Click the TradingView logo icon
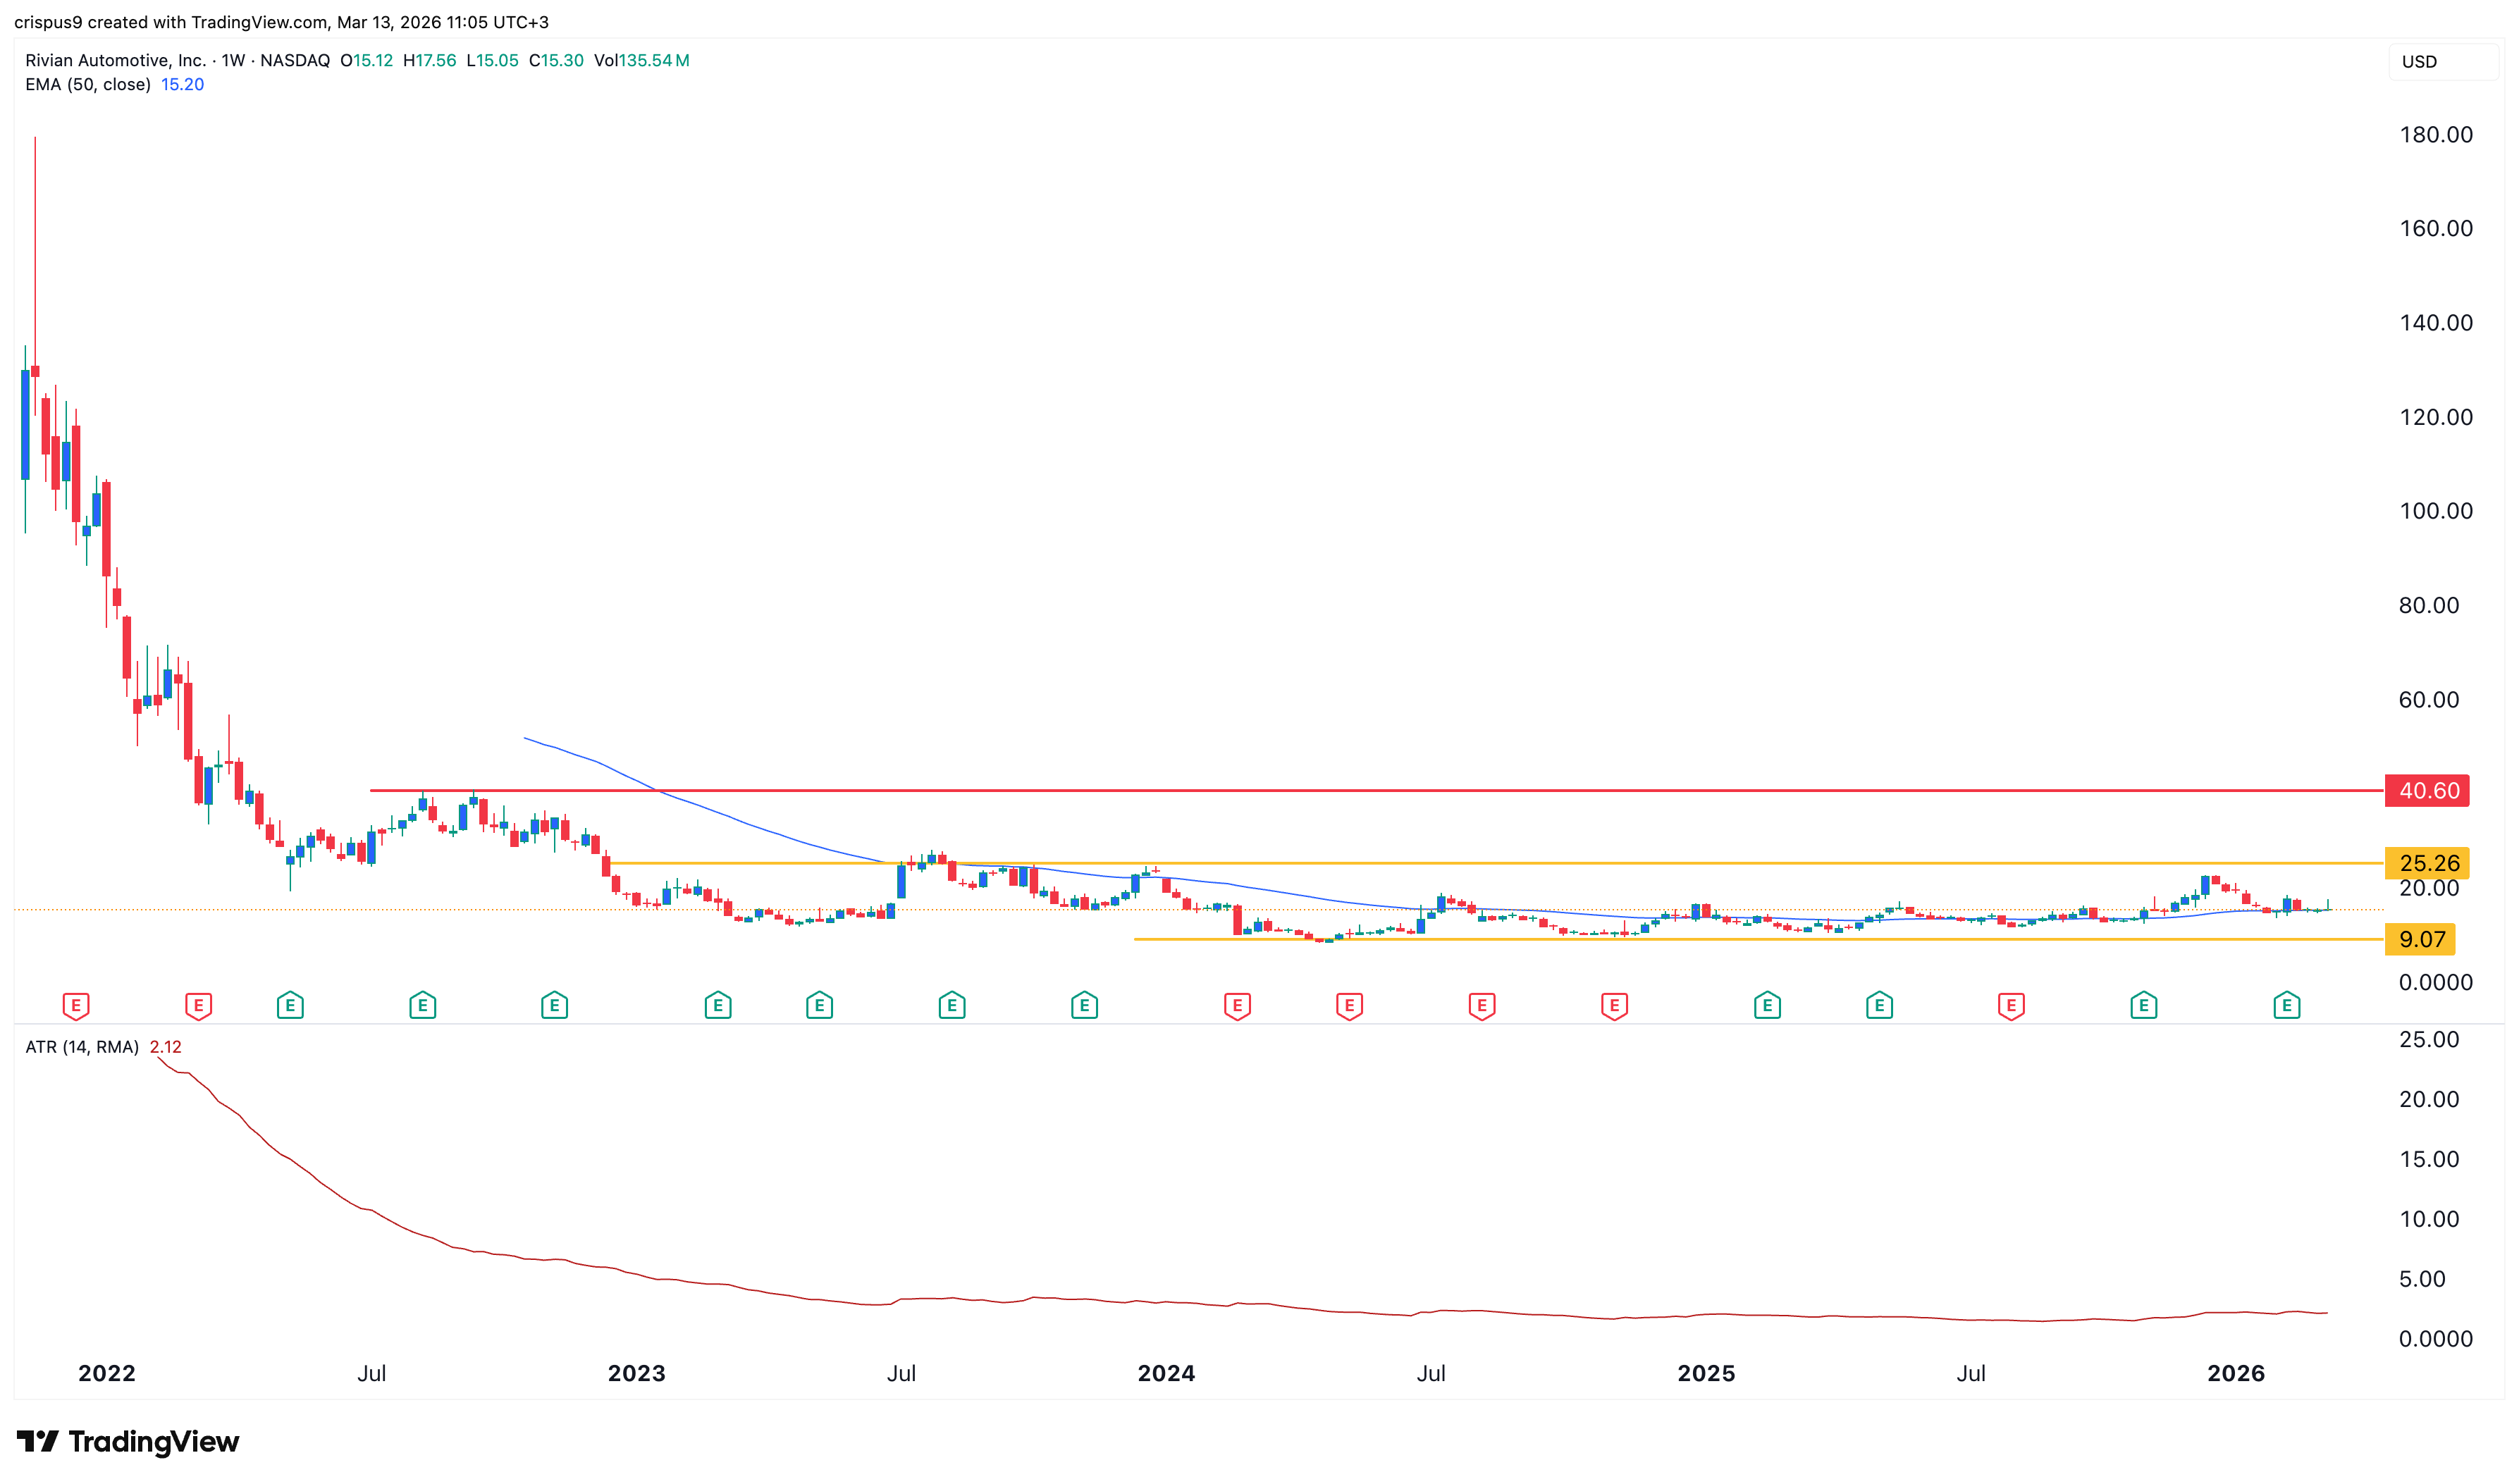This screenshot has height=1484, width=2519. 38,1441
